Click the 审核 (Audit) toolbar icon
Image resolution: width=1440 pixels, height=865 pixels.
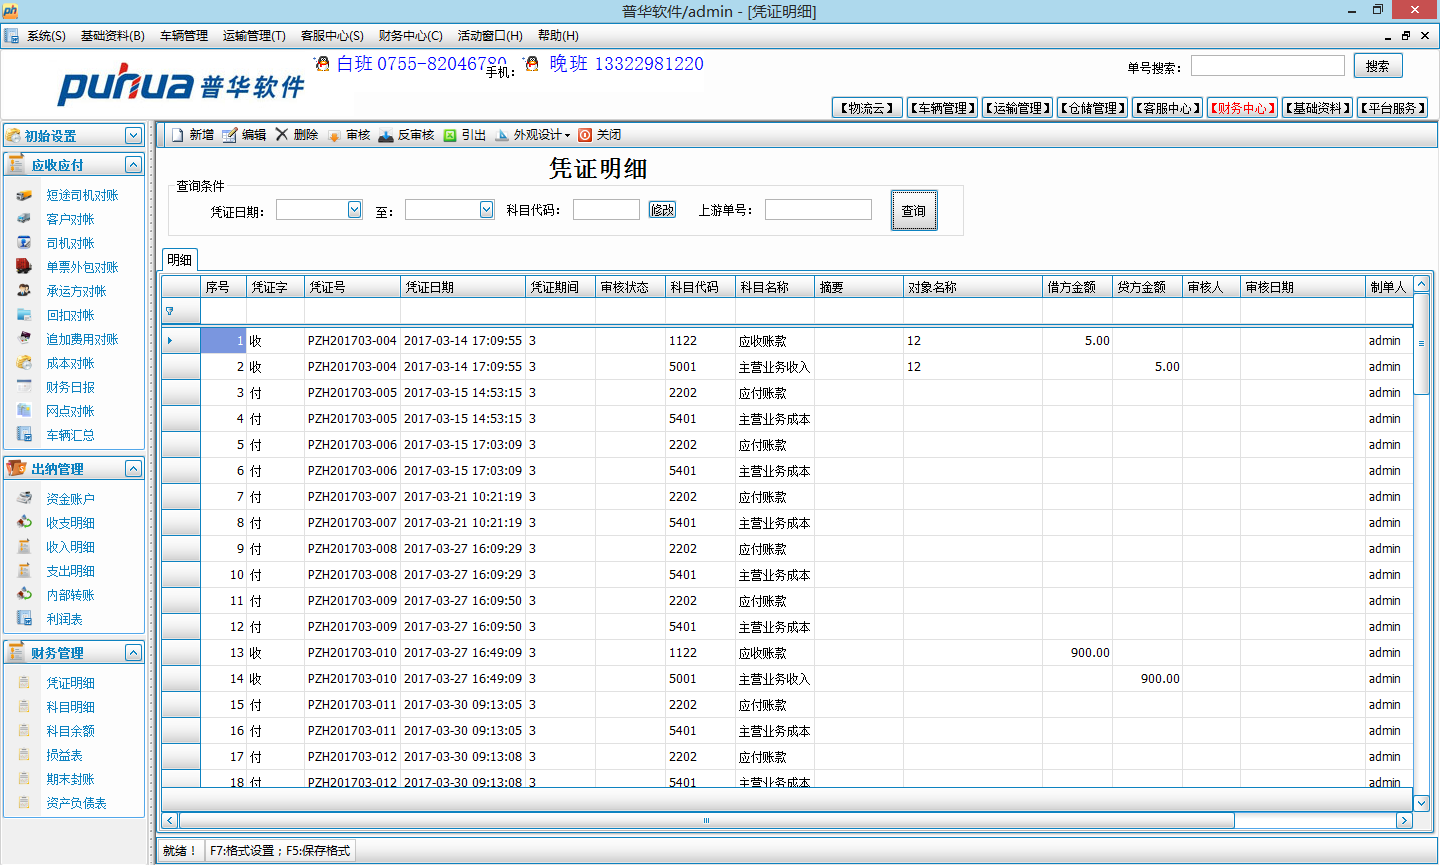click(x=334, y=135)
